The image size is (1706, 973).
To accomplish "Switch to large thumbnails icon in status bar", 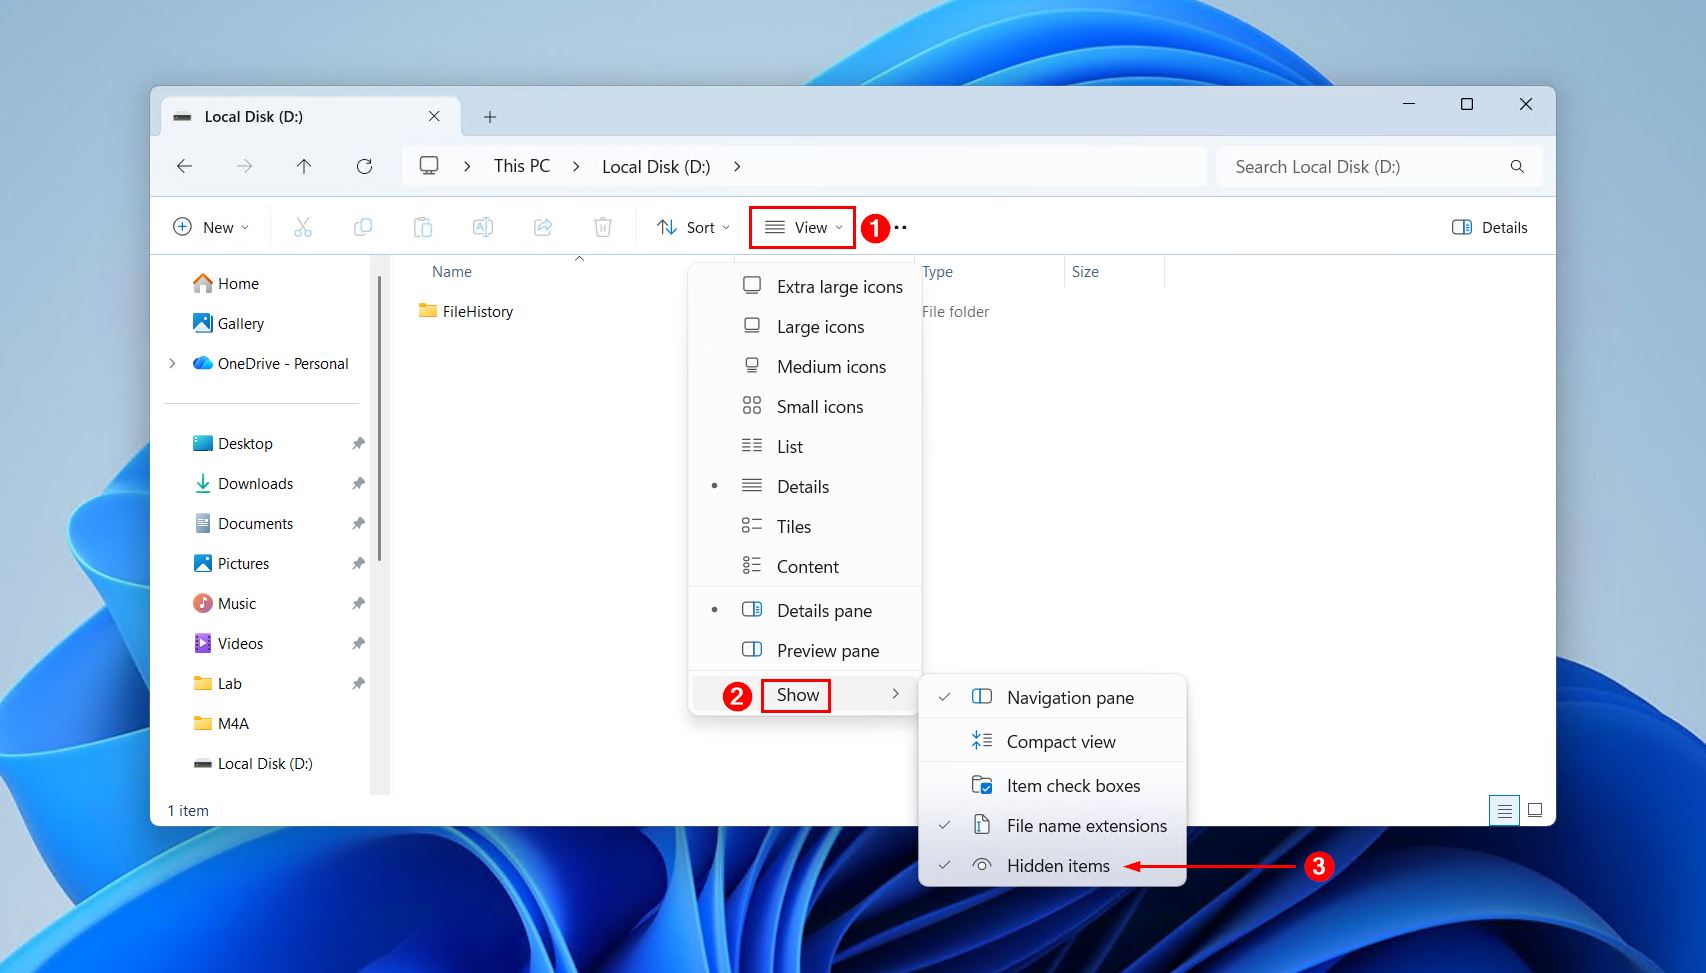I will click(x=1535, y=810).
